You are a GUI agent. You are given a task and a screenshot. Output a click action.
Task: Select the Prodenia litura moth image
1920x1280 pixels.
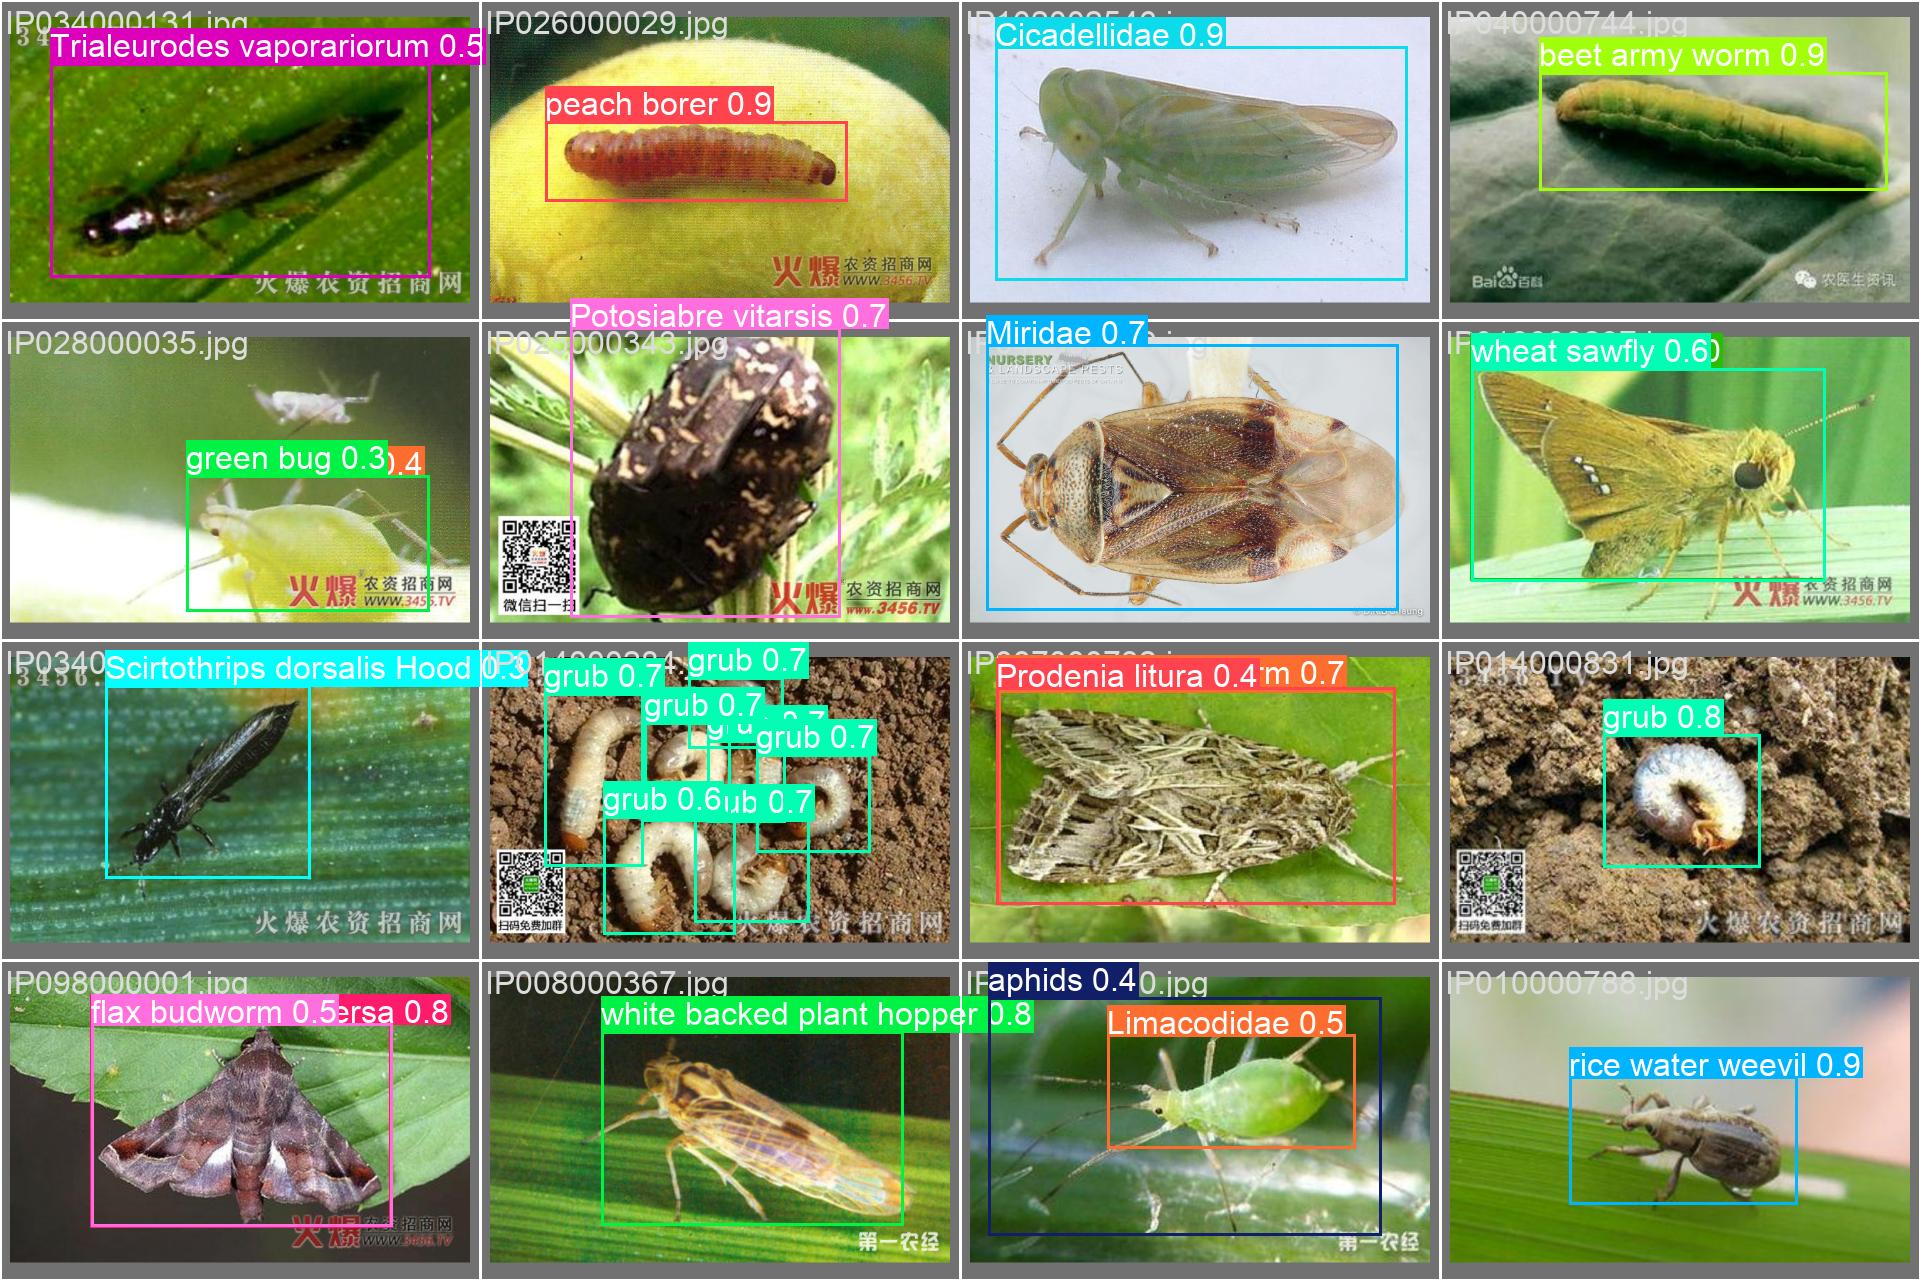tap(1200, 800)
